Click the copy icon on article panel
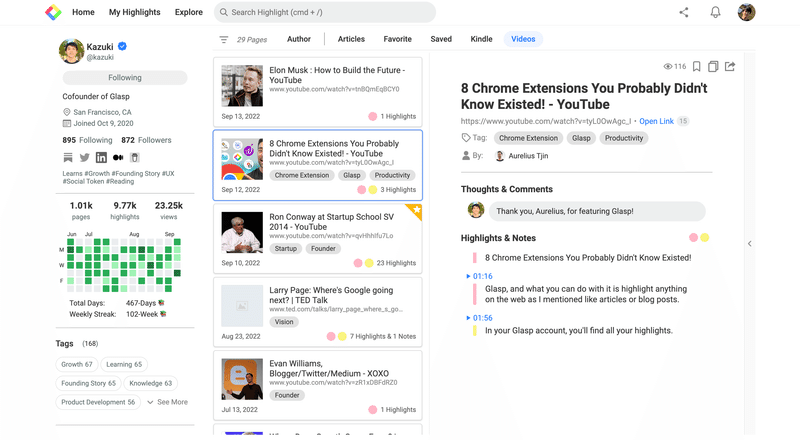The image size is (800, 440). point(713,66)
